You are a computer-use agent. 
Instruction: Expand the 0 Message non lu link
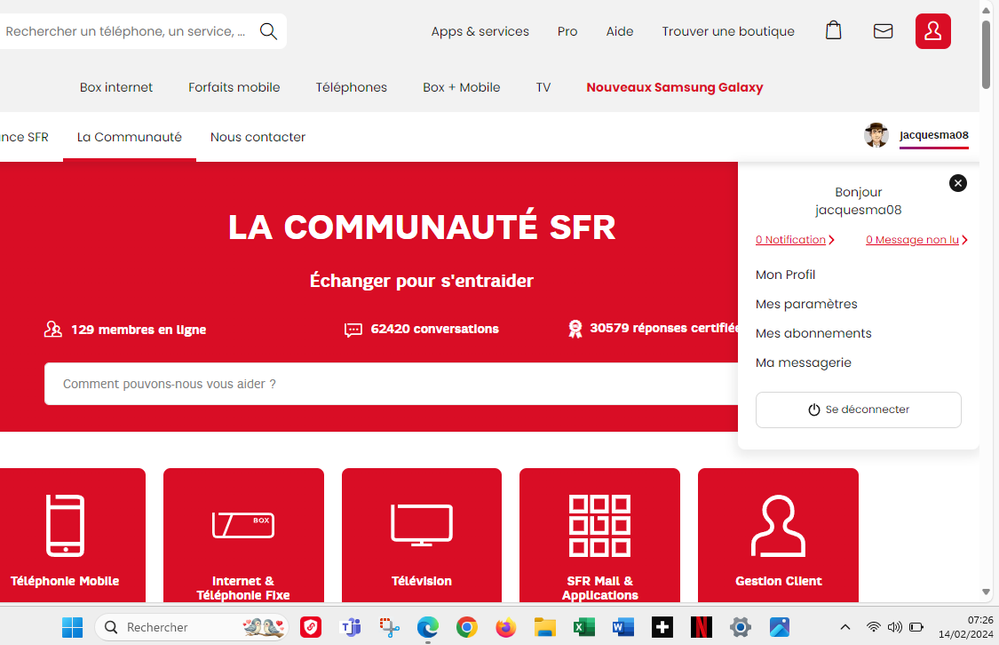[x=916, y=240]
